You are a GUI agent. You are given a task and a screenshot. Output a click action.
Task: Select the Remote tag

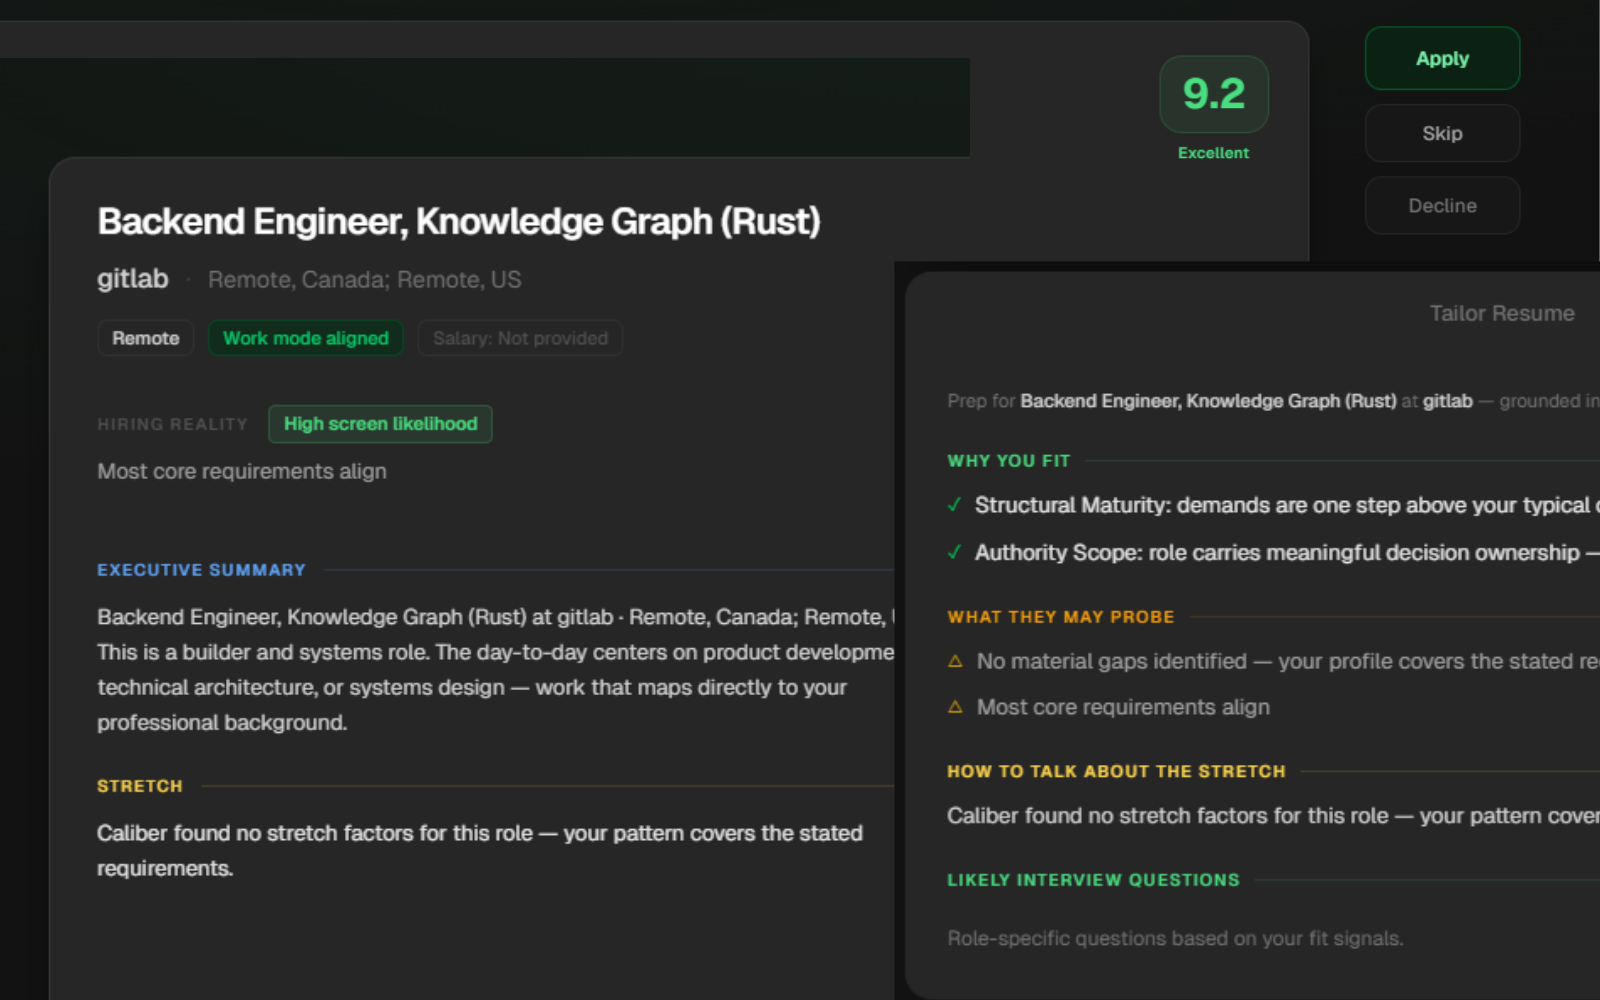(146, 339)
